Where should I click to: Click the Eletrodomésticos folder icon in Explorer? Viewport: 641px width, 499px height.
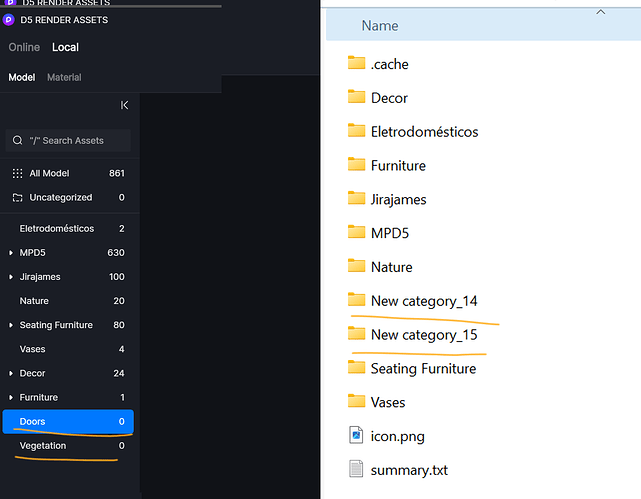click(356, 131)
